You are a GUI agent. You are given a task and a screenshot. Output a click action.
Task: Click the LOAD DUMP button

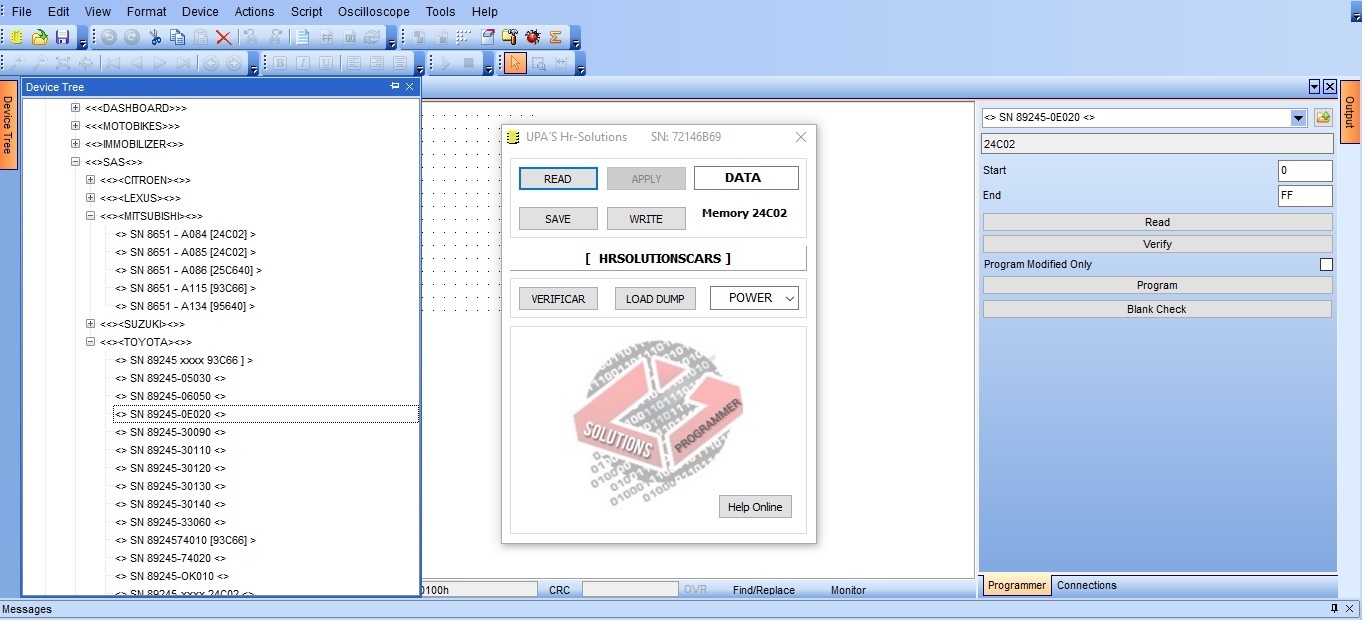click(x=655, y=299)
